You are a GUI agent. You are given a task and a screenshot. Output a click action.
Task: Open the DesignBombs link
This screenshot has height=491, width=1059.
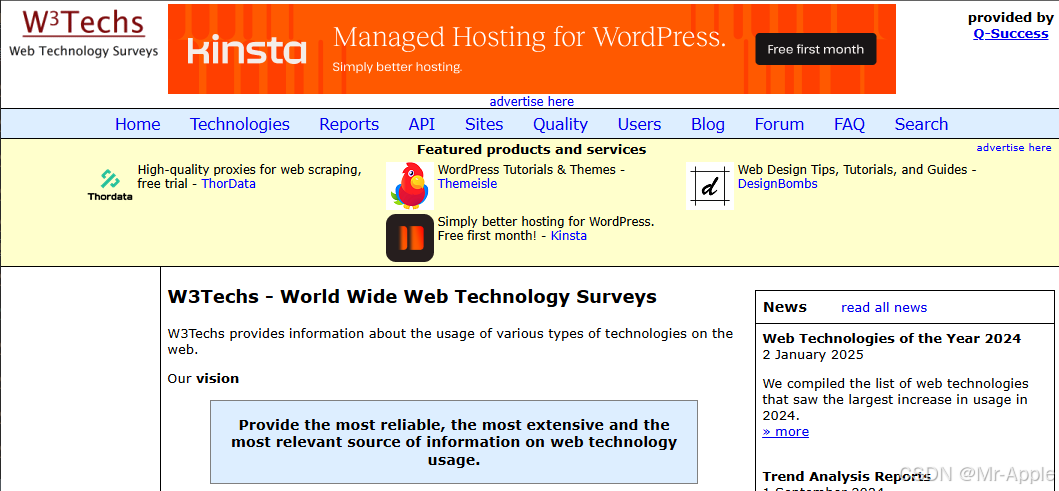pyautogui.click(x=777, y=183)
